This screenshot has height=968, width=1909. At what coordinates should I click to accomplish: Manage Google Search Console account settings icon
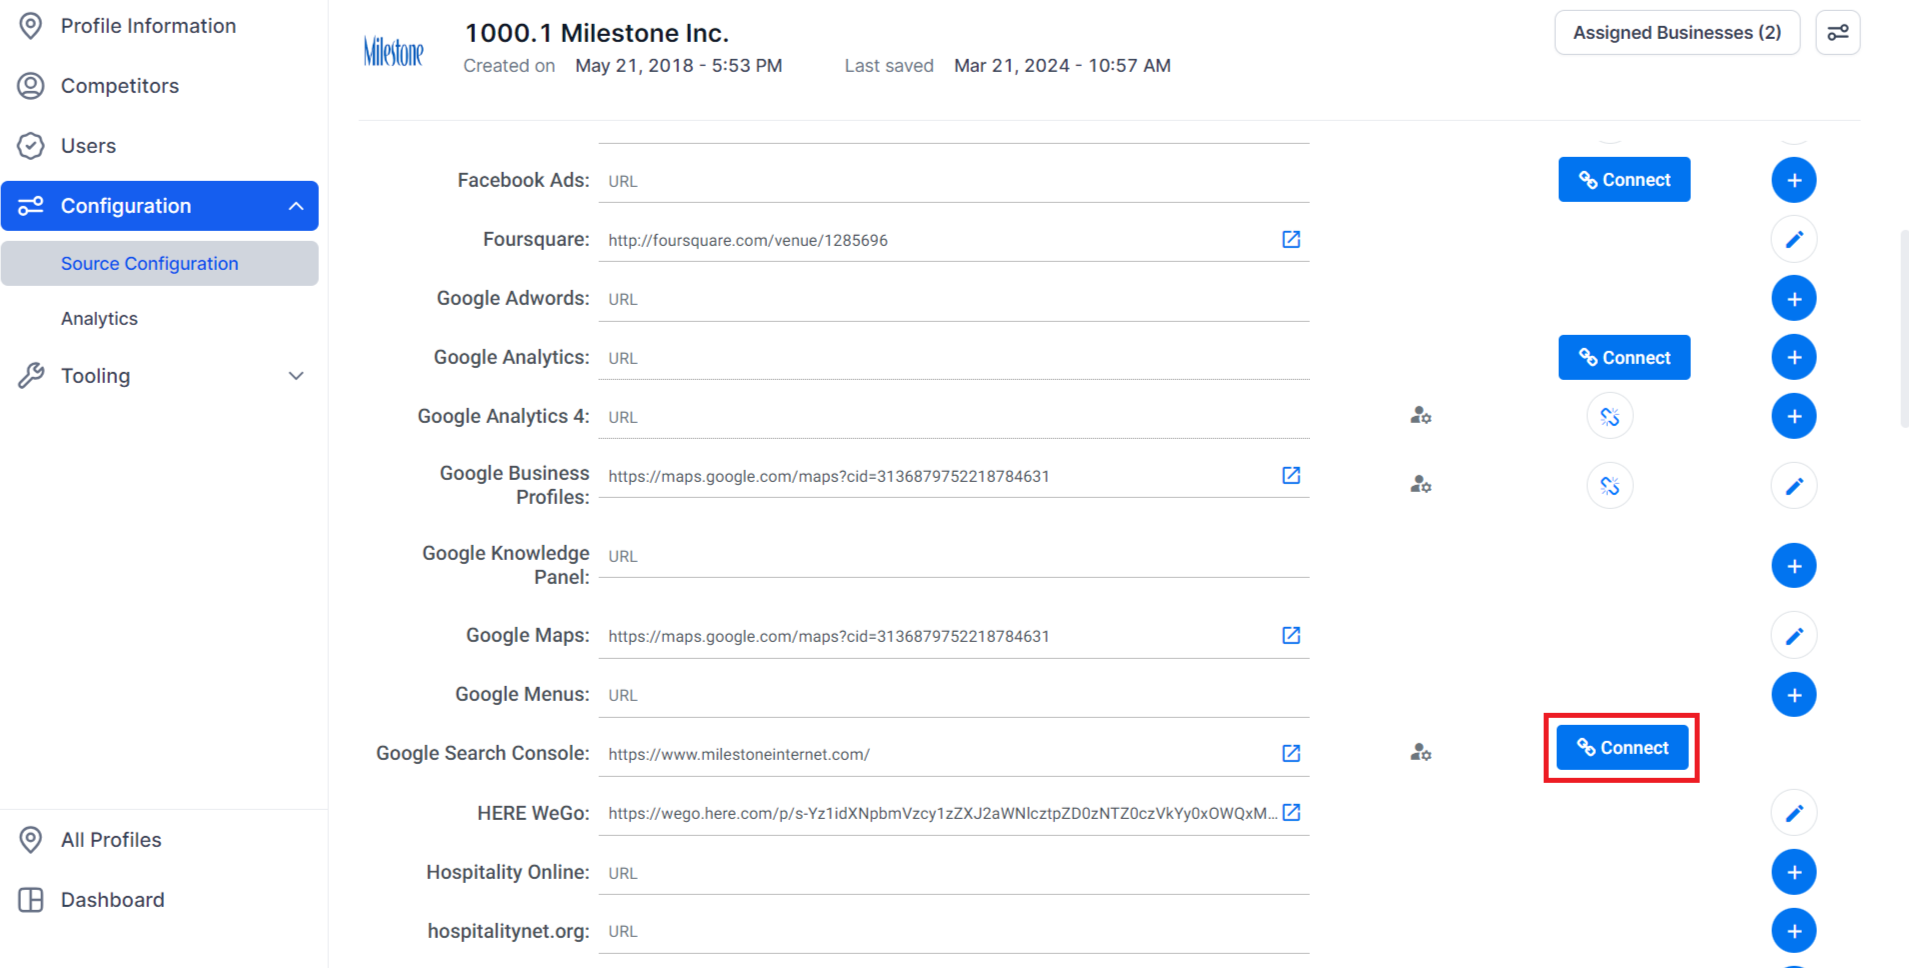[1421, 752]
